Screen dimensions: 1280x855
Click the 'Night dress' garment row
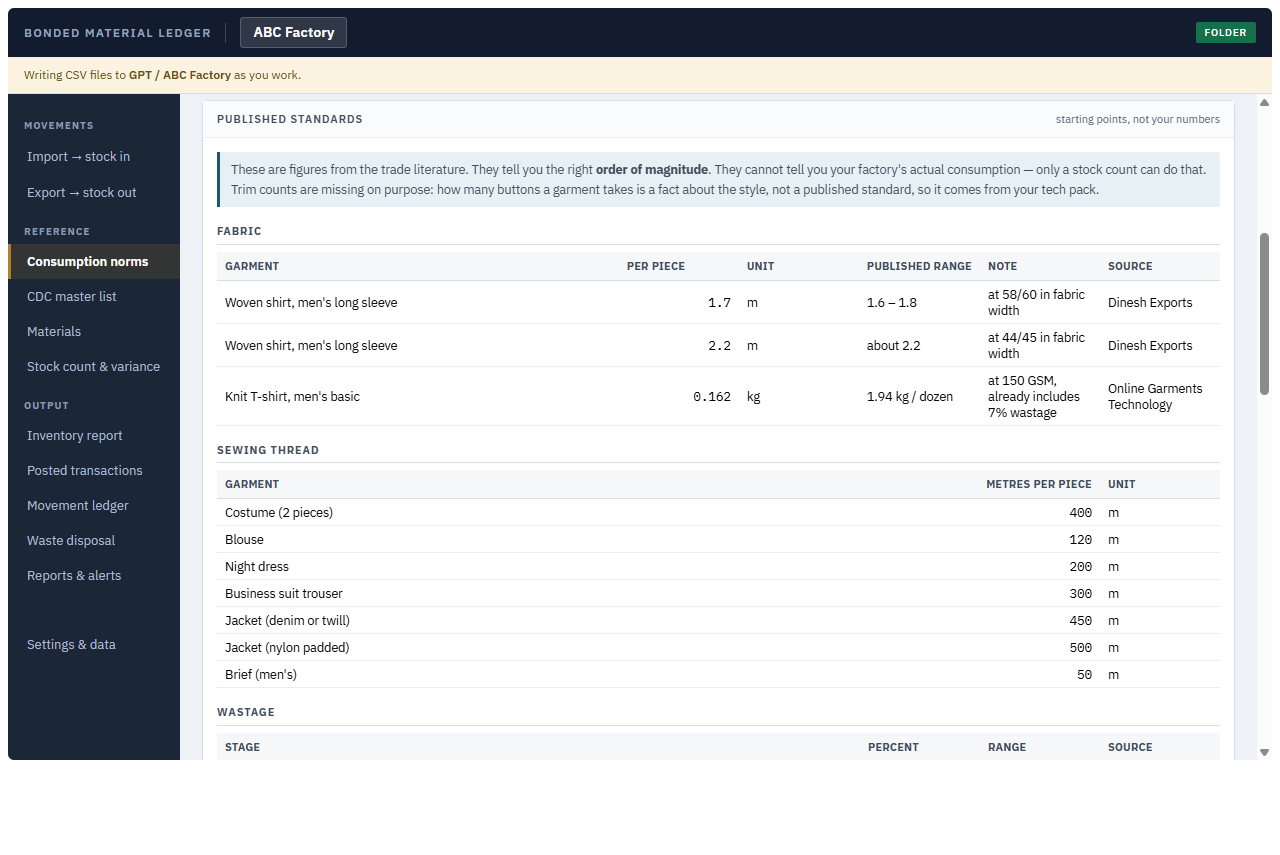(x=718, y=567)
